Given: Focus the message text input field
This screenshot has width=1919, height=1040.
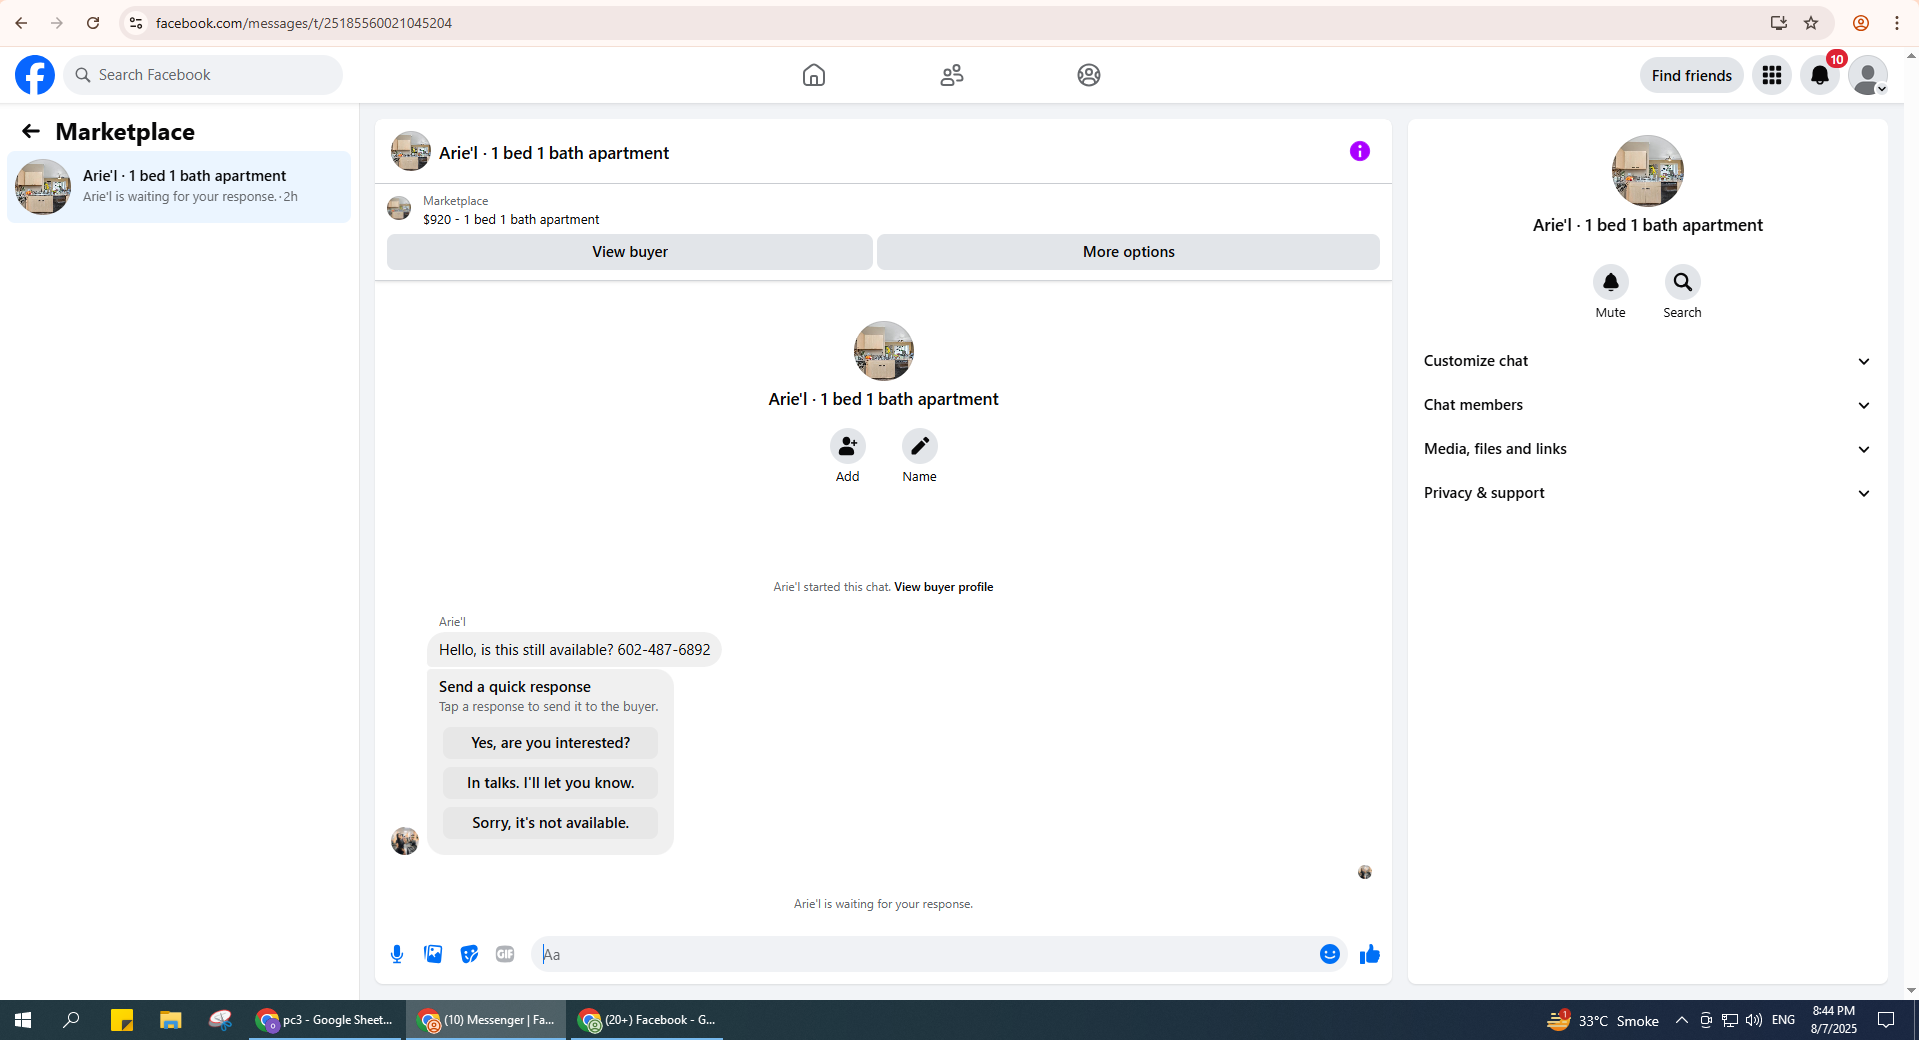Looking at the screenshot, I should click(926, 954).
